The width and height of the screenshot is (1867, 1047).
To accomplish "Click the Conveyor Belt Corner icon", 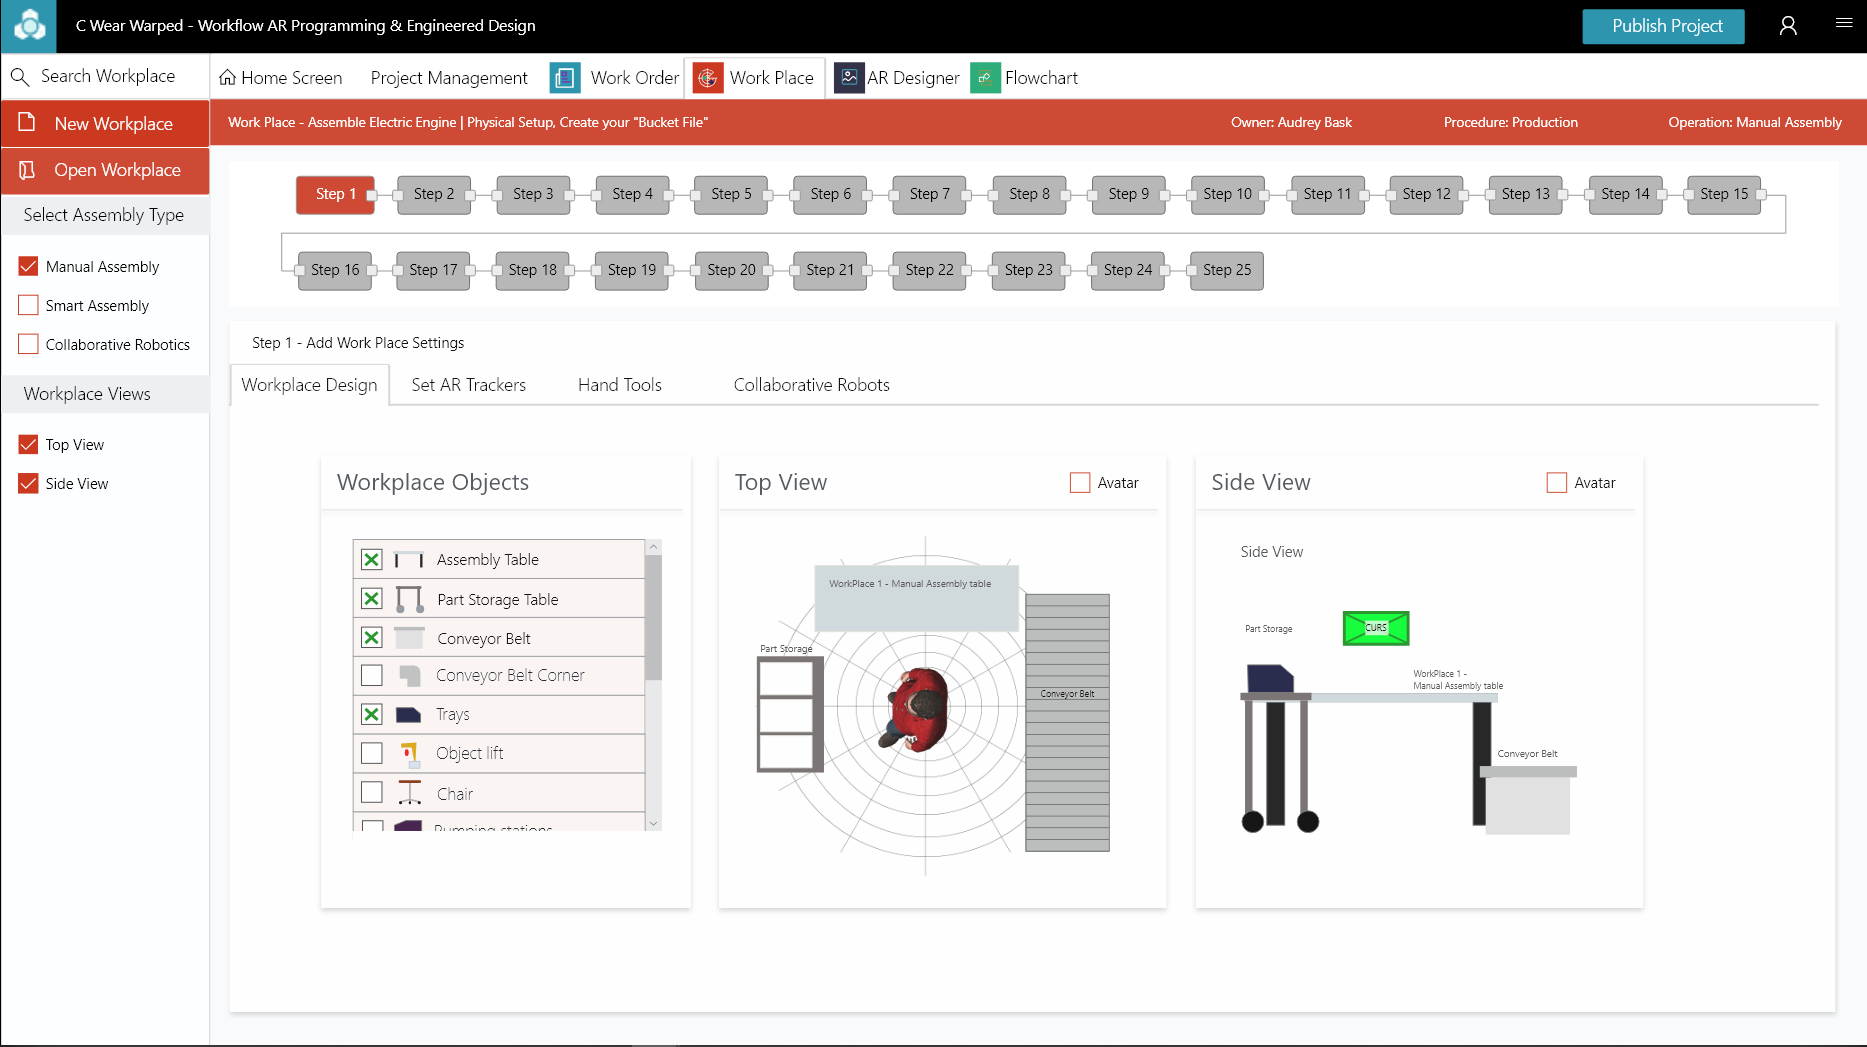I will 409,676.
